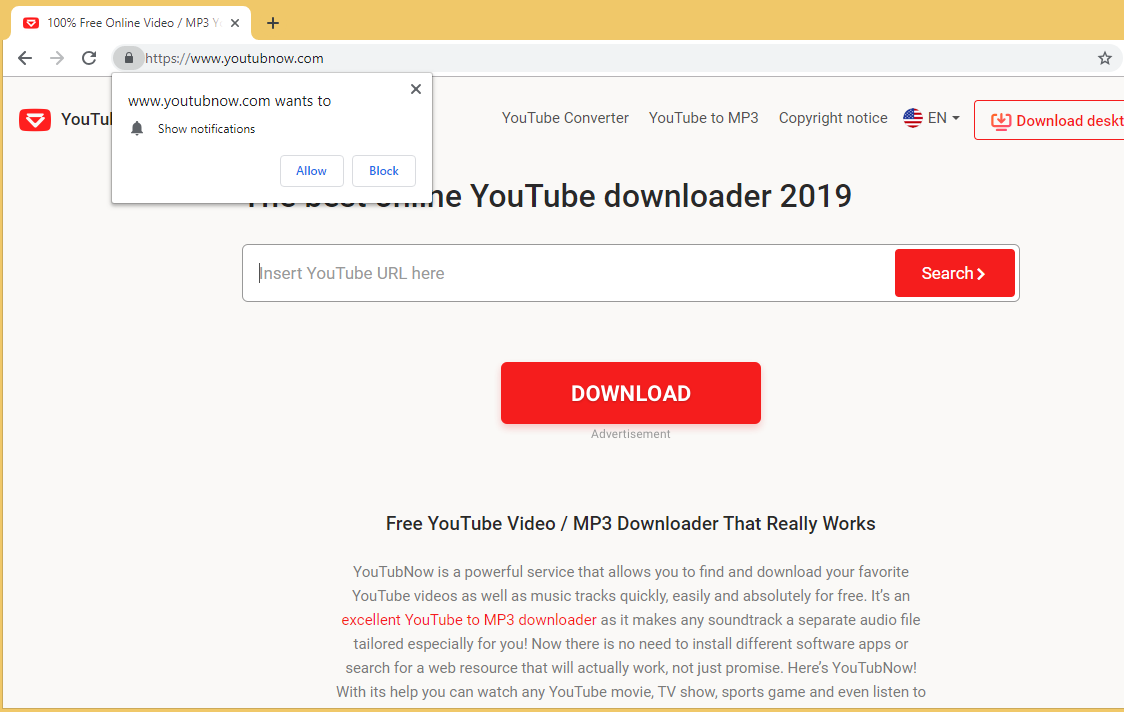
Task: Click the padlock site info icon
Action: (128, 58)
